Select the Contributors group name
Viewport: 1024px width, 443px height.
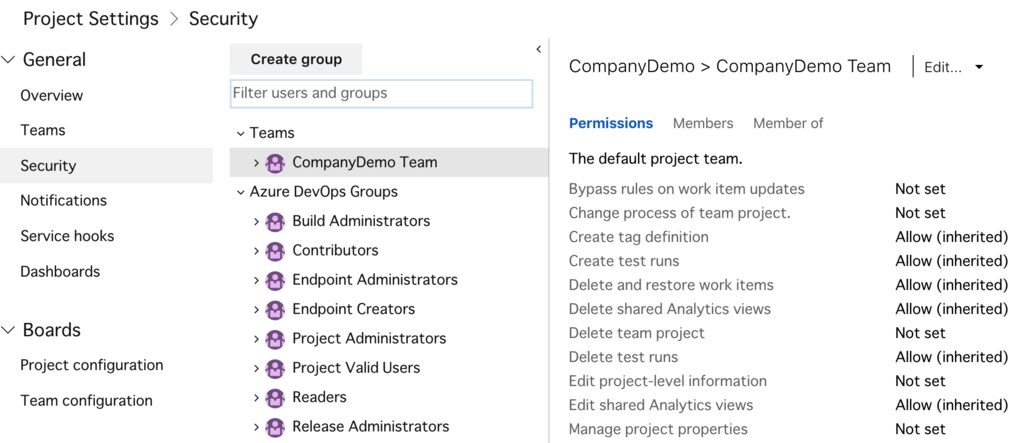pyautogui.click(x=335, y=251)
